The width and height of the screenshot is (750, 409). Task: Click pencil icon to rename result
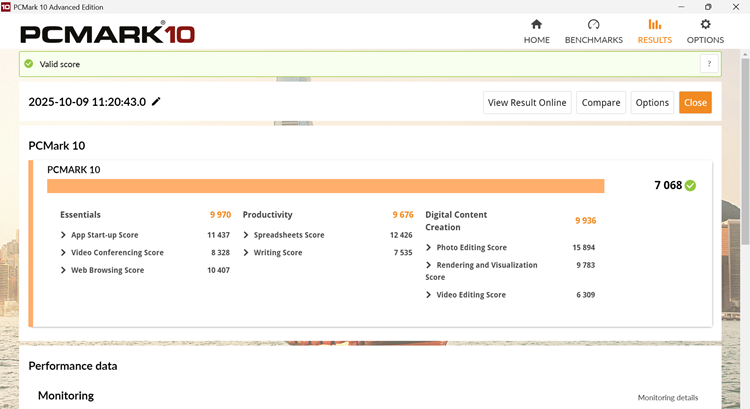(156, 101)
